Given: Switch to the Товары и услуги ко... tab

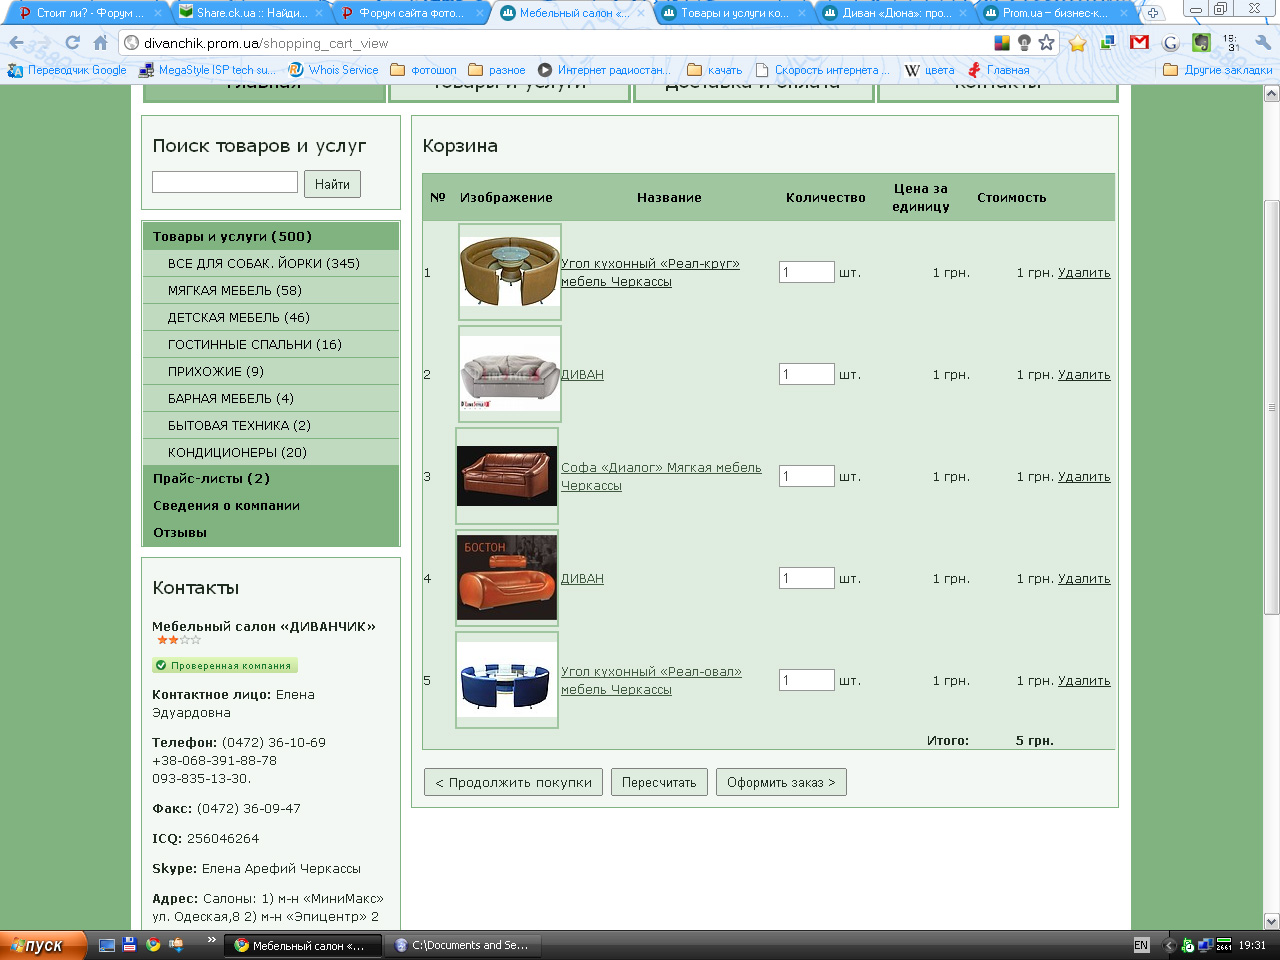Looking at the screenshot, I should (x=735, y=13).
